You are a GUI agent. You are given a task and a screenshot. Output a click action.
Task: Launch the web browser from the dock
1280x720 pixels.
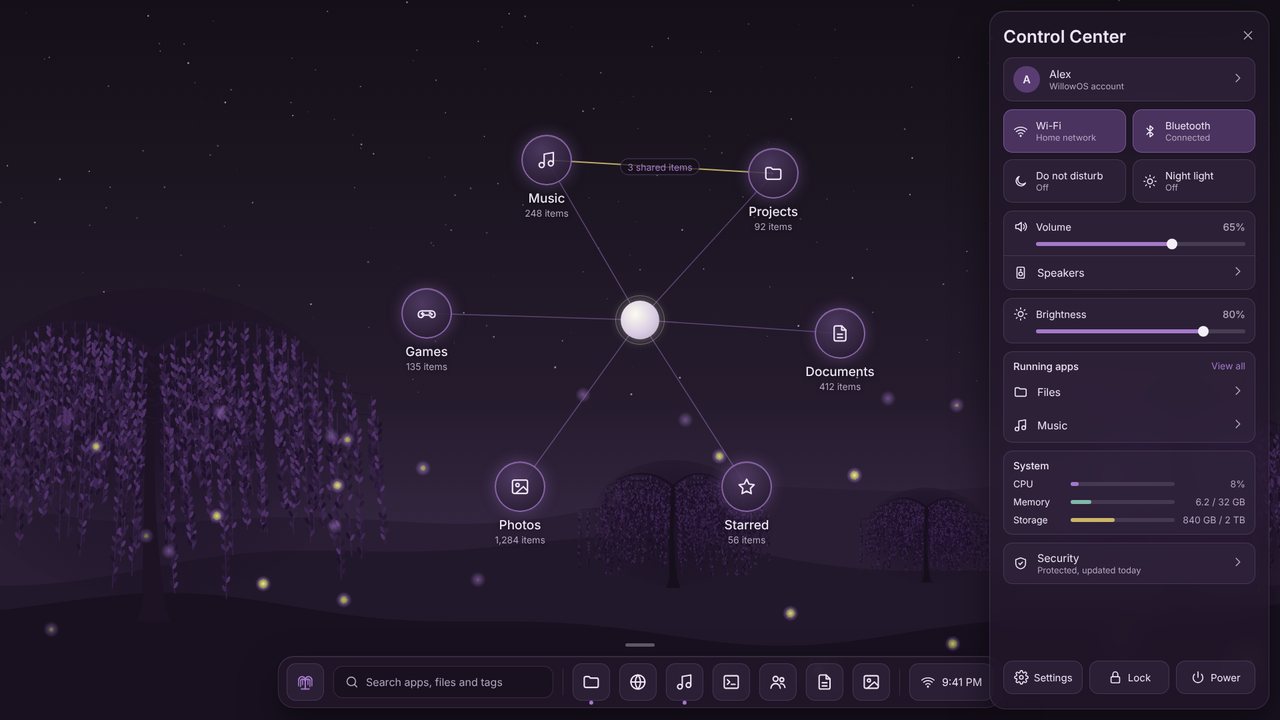coord(638,682)
